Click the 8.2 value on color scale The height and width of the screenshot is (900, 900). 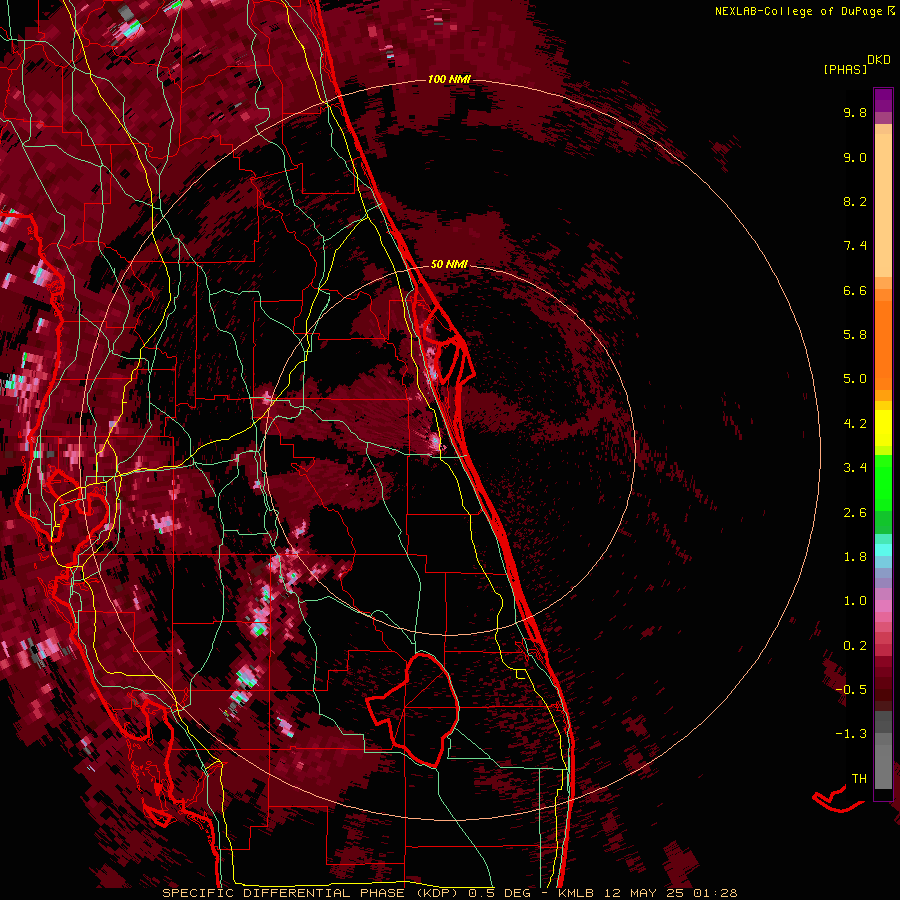point(855,201)
